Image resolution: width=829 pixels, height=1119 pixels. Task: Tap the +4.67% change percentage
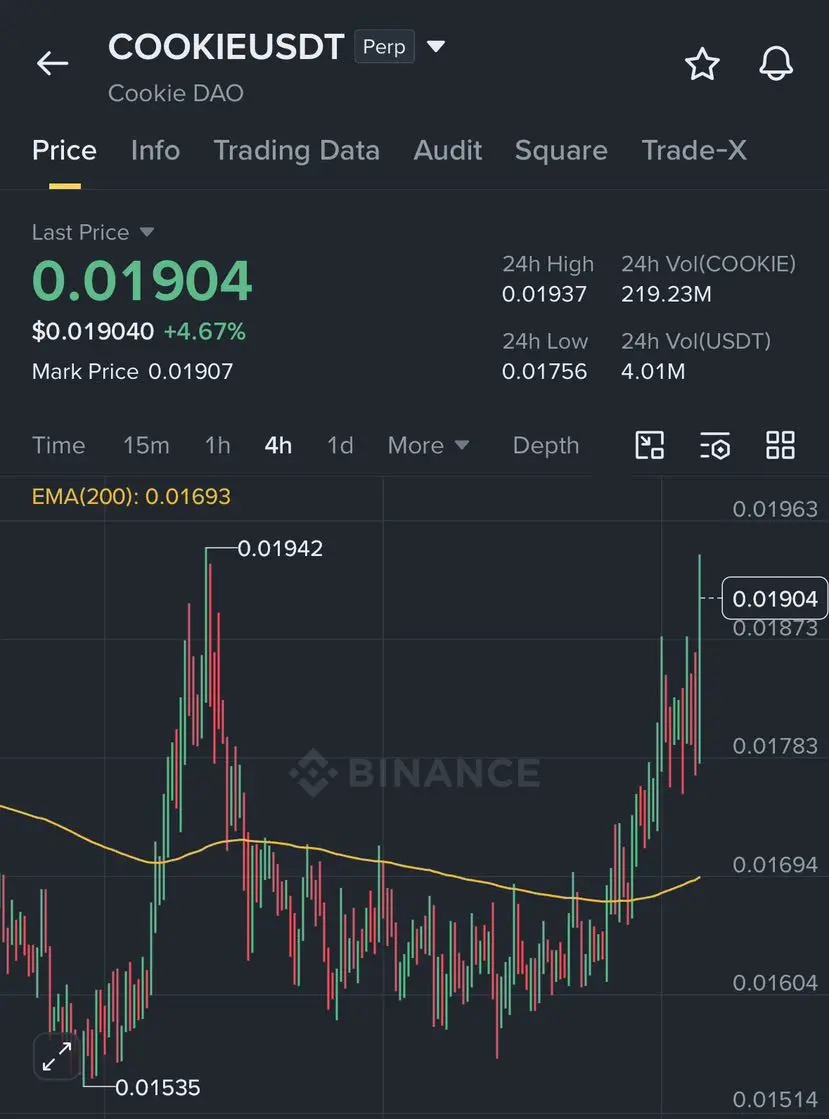click(205, 331)
